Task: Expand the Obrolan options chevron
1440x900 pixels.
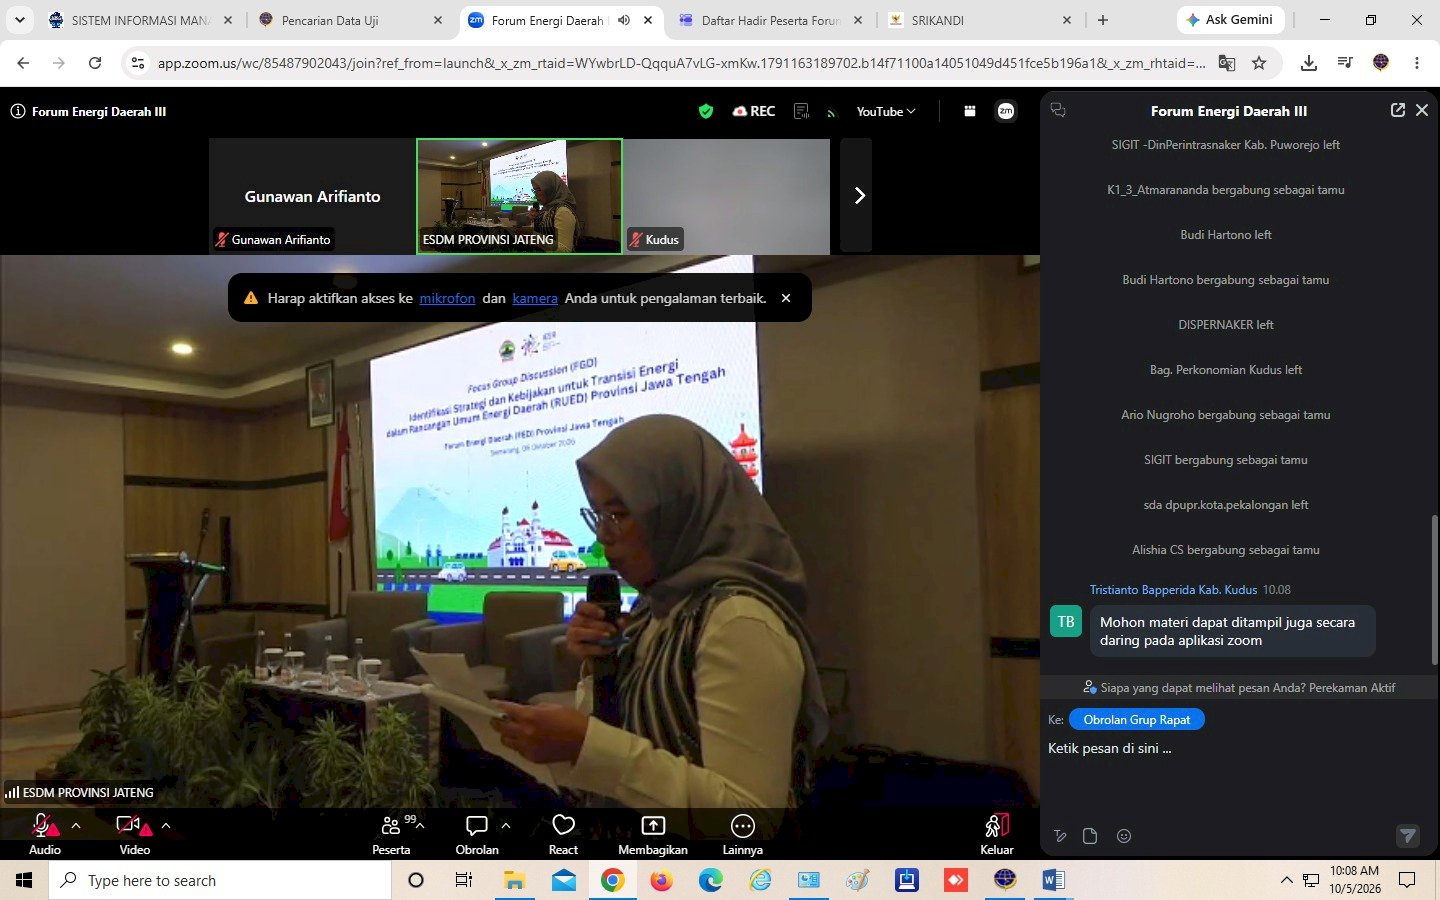Action: (506, 826)
